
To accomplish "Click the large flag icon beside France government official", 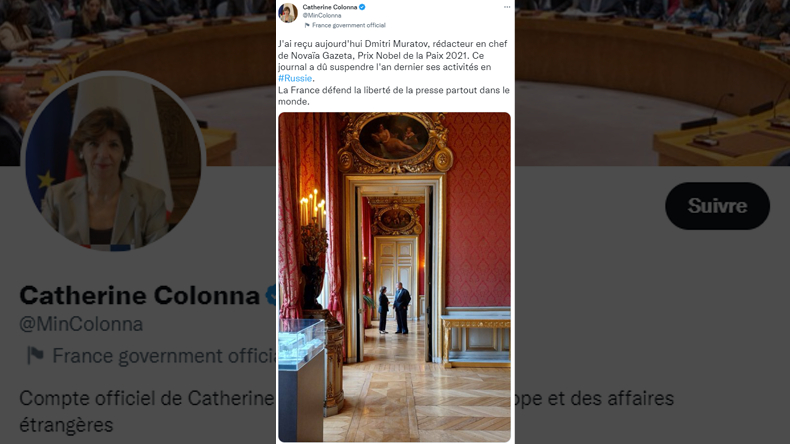I will 35,355.
